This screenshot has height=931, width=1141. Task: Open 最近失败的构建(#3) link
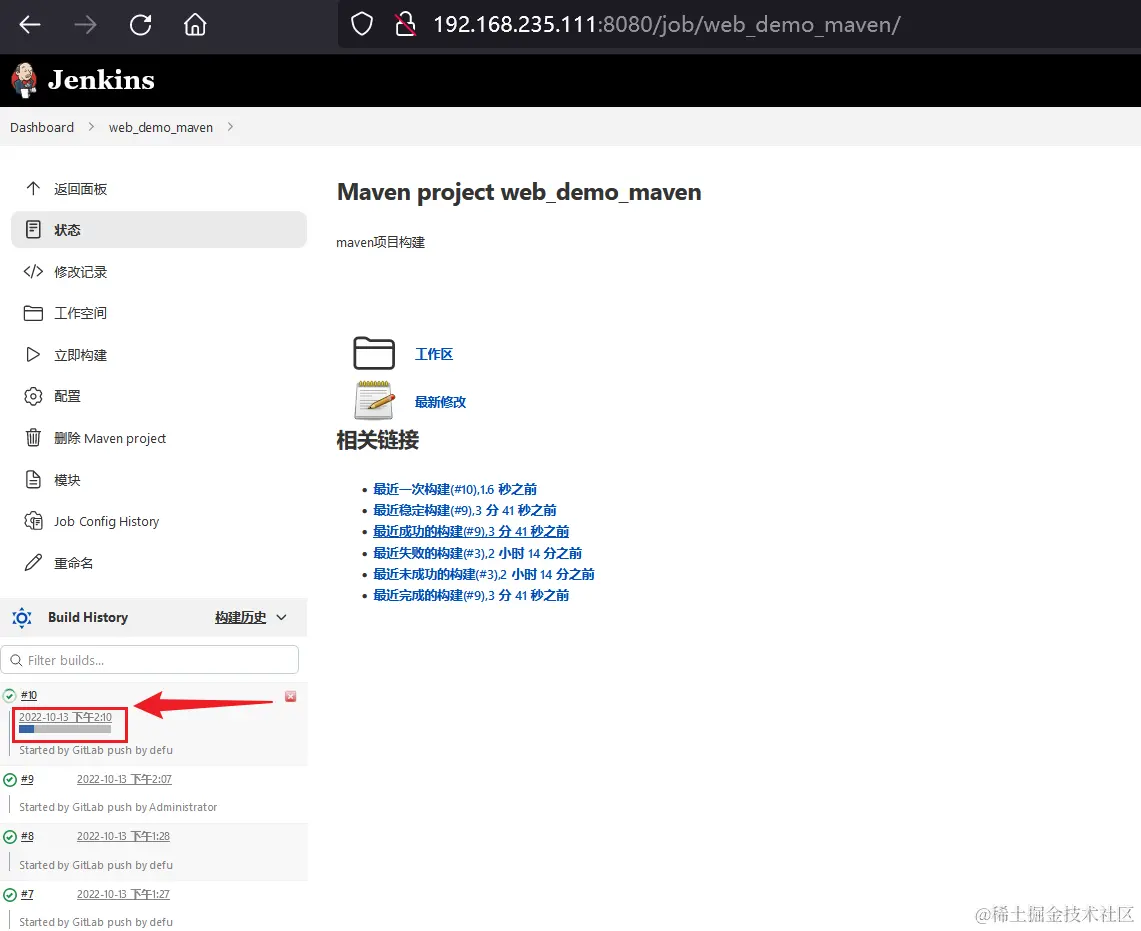pyautogui.click(x=477, y=553)
